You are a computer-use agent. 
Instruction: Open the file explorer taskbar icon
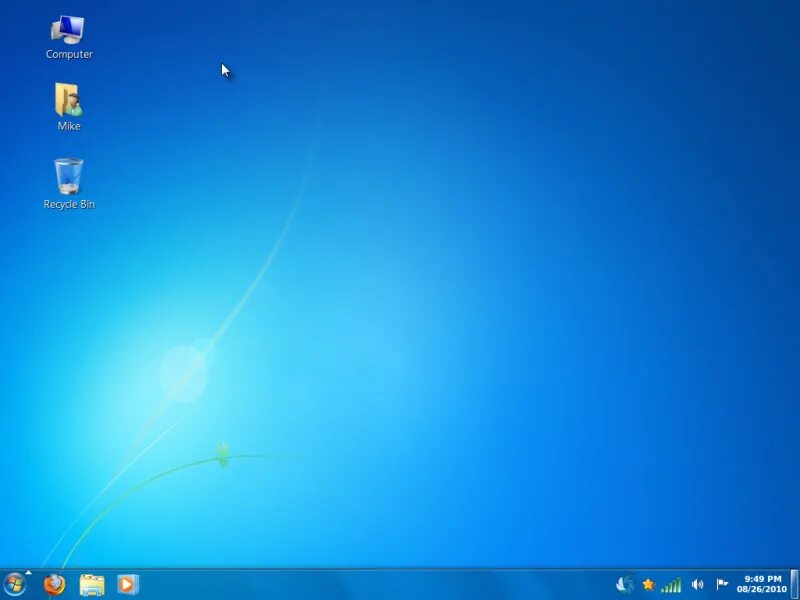[x=92, y=585]
